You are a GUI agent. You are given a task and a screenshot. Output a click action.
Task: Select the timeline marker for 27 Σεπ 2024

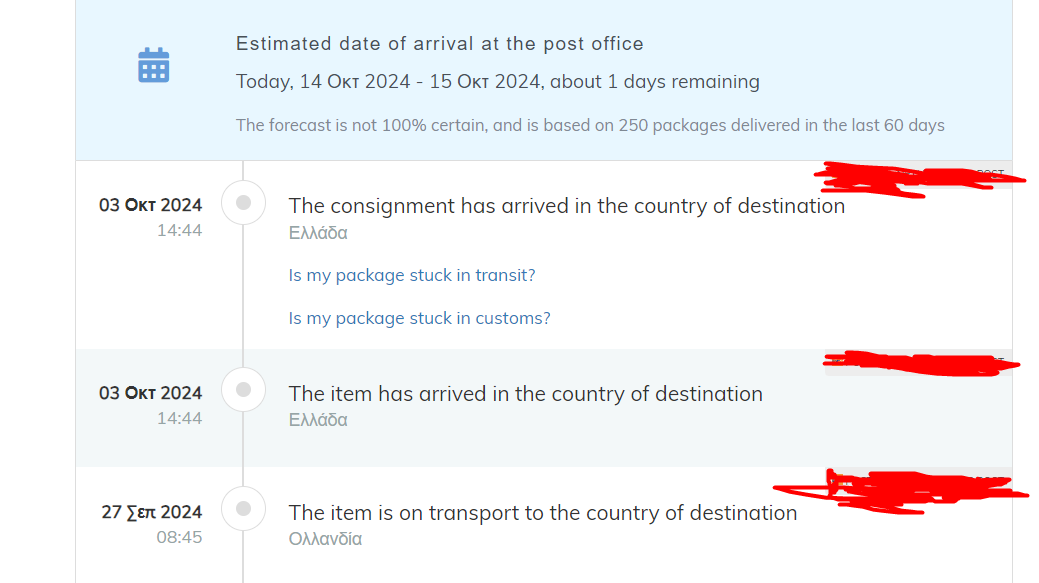[243, 509]
